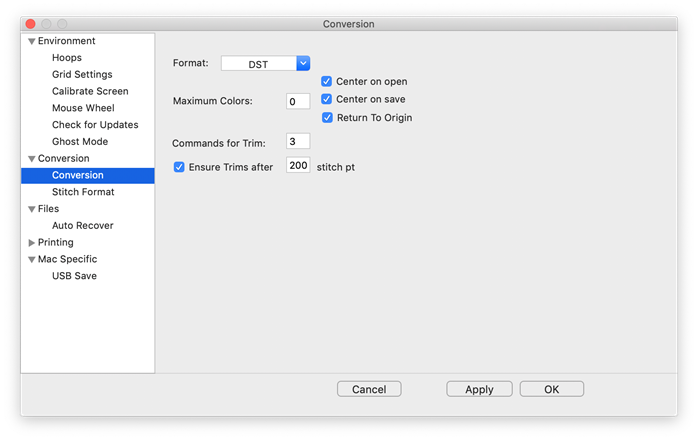Collapse the Files section triangle
This screenshot has width=698, height=440.
[32, 209]
